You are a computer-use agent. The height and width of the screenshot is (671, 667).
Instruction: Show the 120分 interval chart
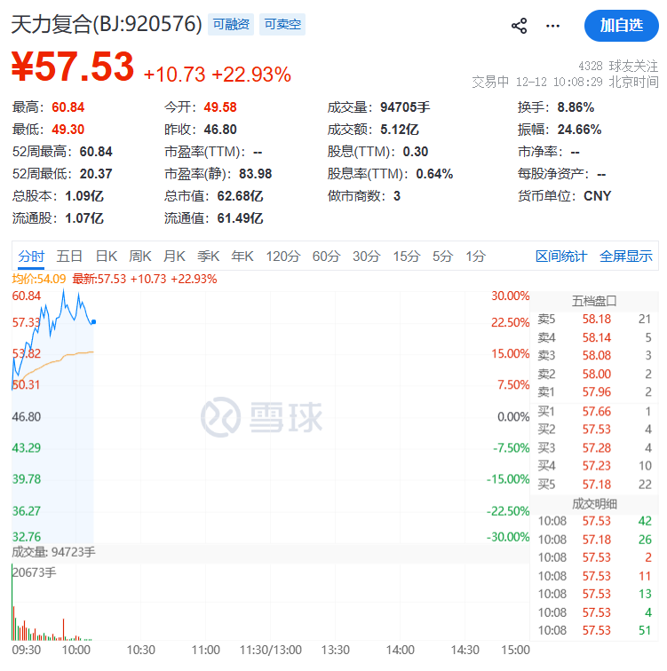coord(283,256)
